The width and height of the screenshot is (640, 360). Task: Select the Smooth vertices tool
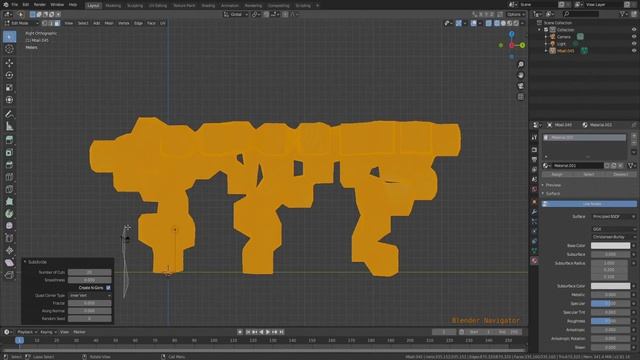(x=9, y=226)
